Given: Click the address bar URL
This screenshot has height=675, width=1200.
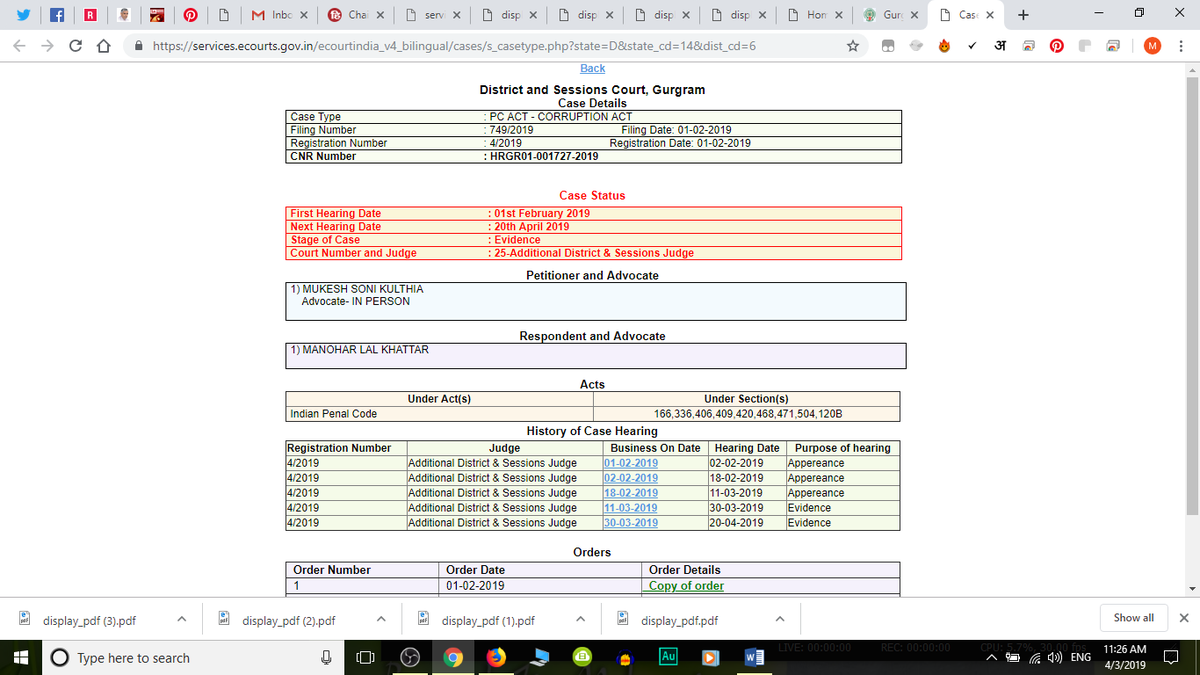Looking at the screenshot, I should [x=455, y=46].
